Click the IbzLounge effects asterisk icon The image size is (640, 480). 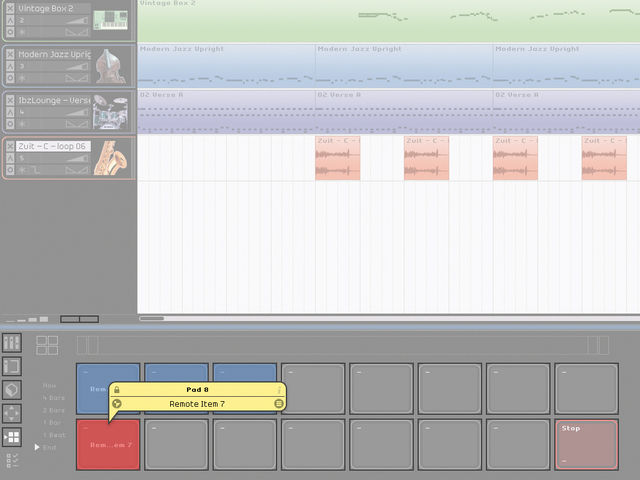tap(22, 124)
